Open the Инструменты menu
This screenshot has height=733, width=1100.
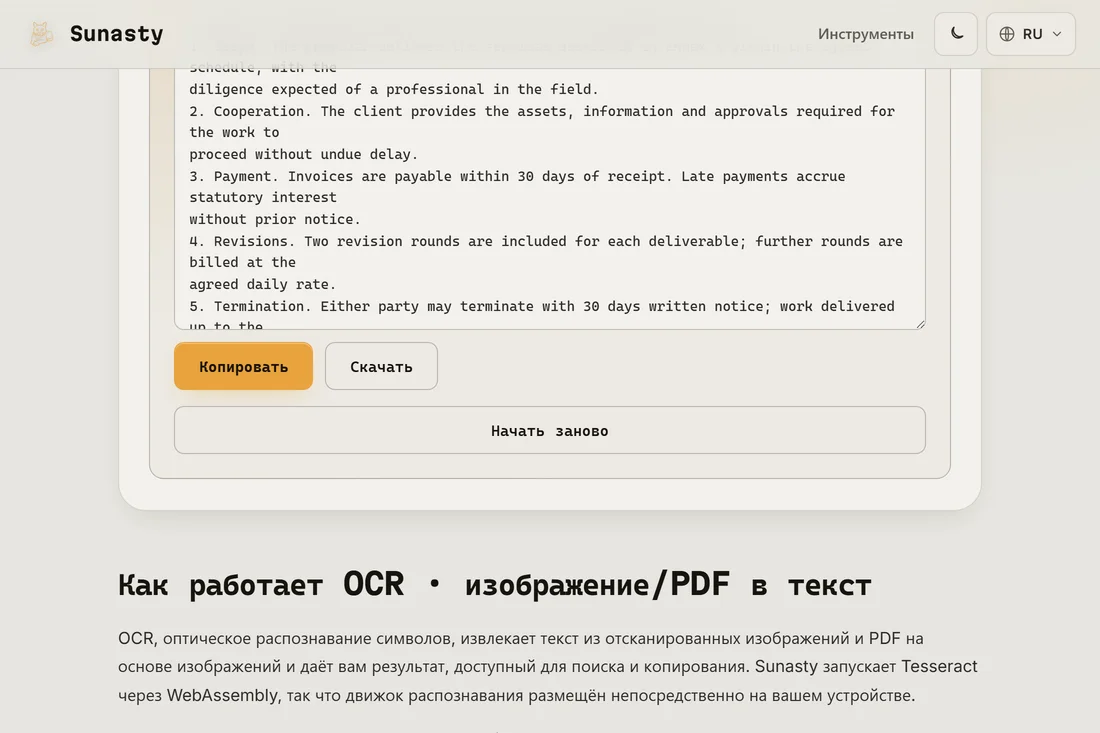tap(866, 34)
